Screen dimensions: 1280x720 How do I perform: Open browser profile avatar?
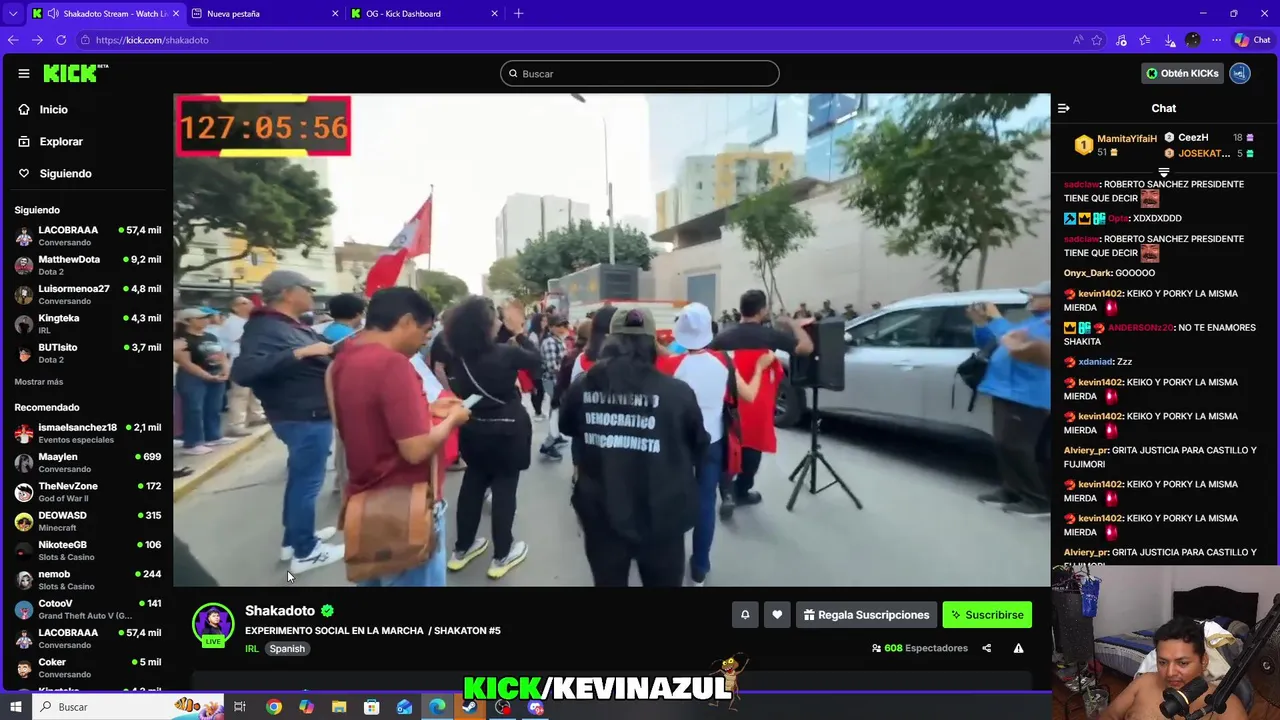[x=1193, y=40]
